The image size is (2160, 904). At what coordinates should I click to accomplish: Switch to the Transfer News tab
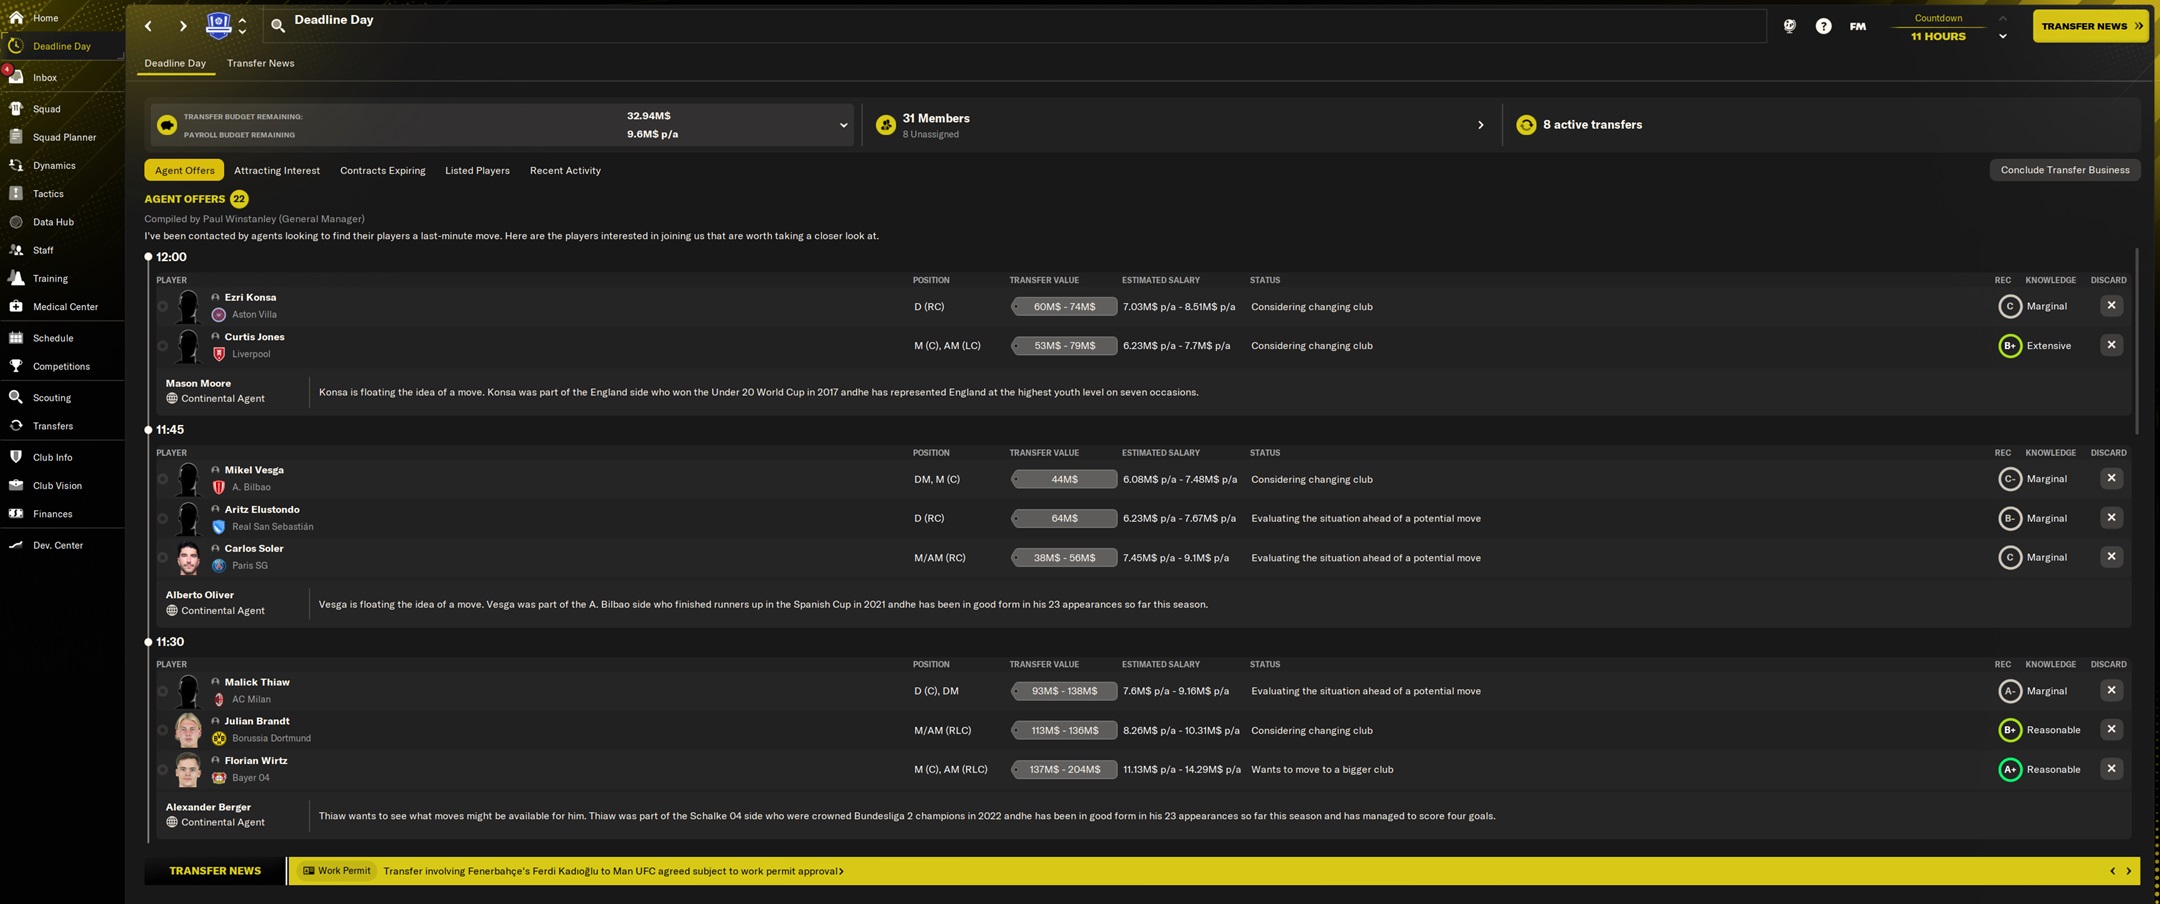click(260, 63)
